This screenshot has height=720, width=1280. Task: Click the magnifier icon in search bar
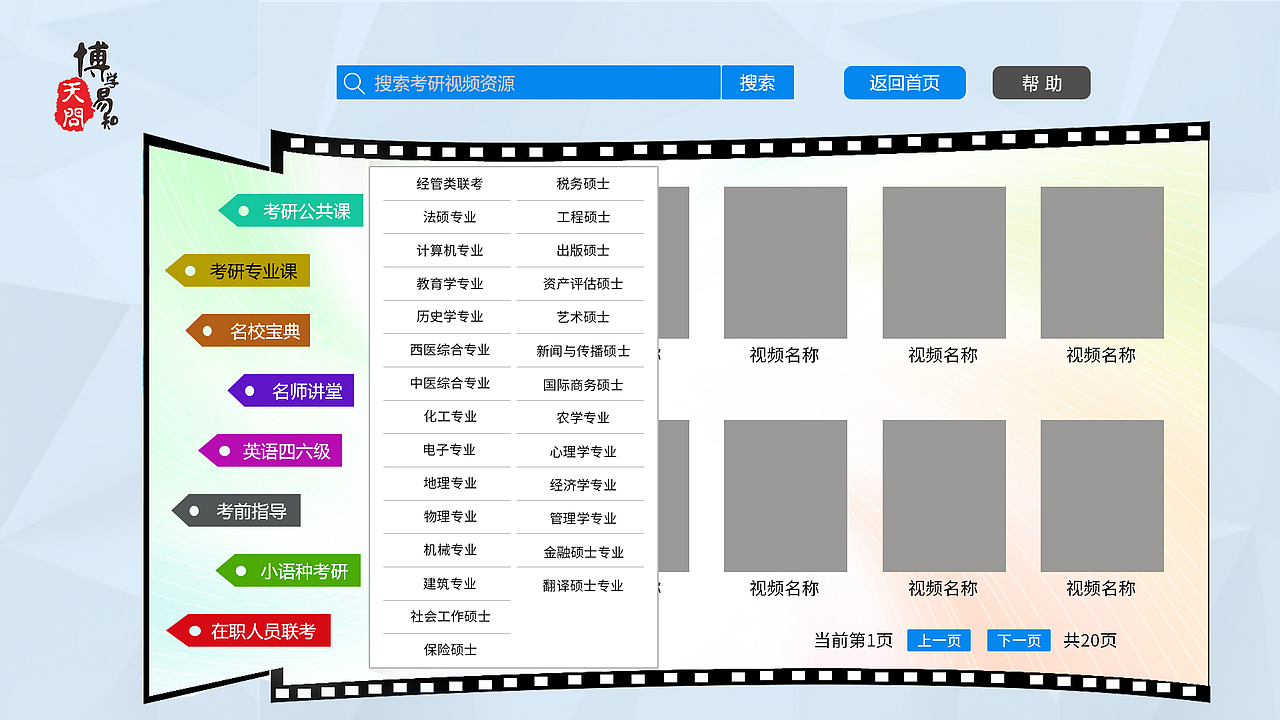click(353, 83)
